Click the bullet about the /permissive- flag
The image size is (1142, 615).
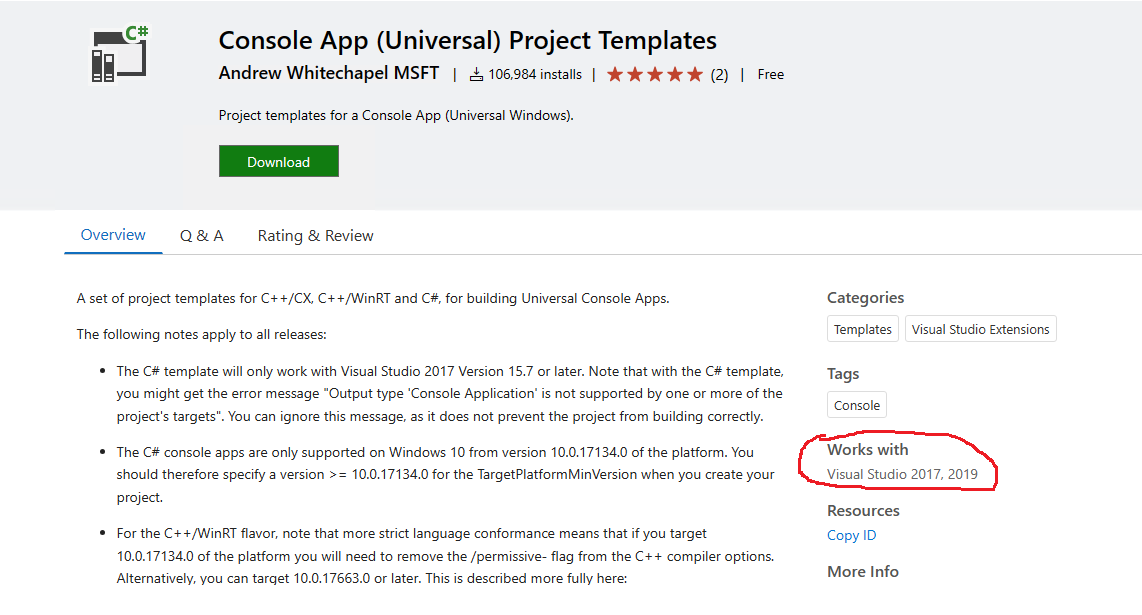(445, 556)
